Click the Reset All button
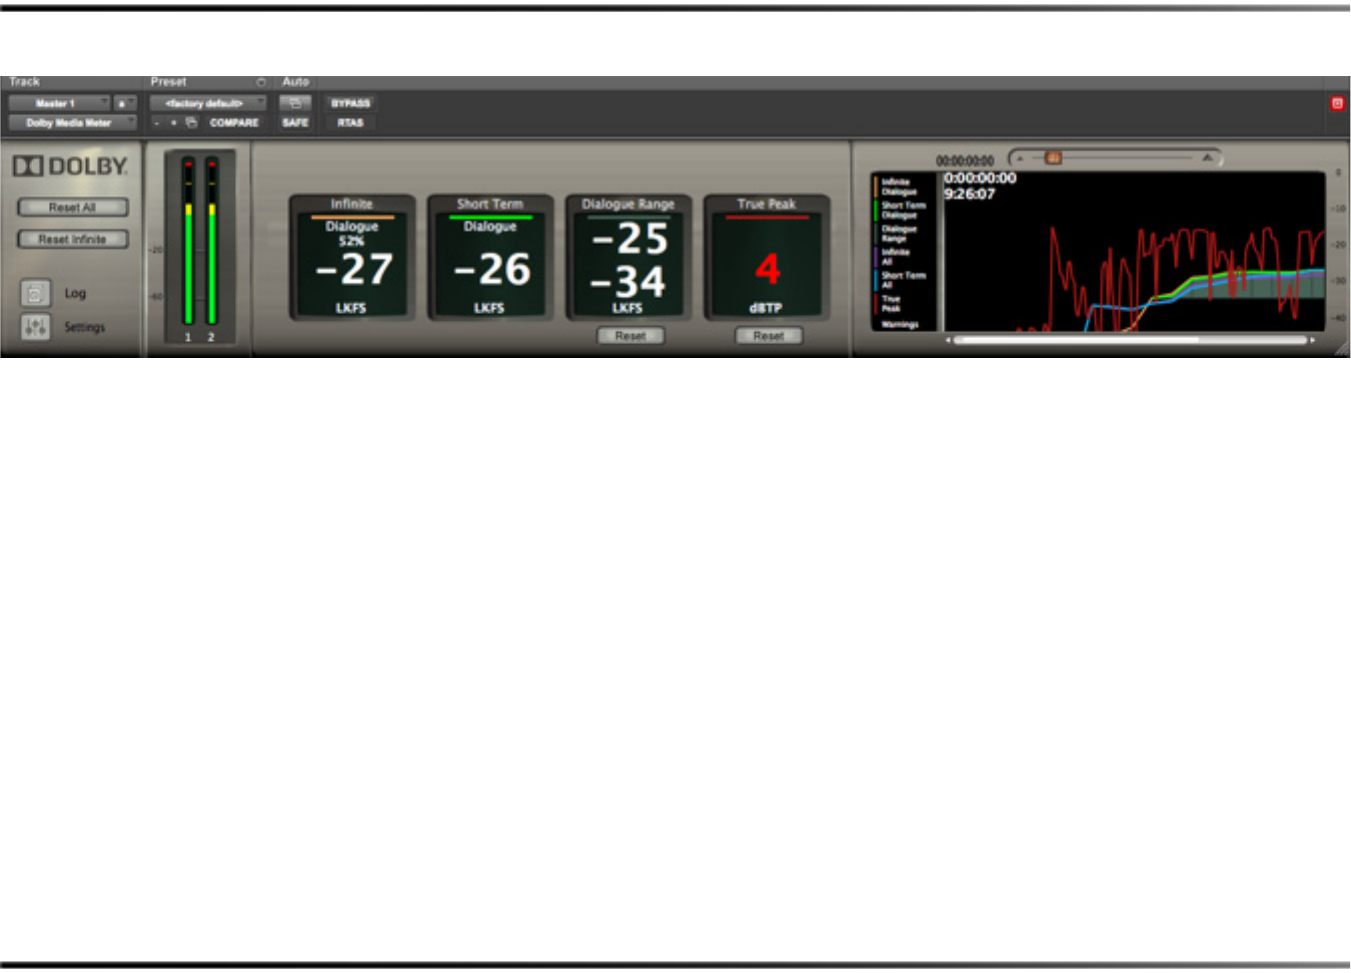The height and width of the screenshot is (973, 1351). pos(73,207)
